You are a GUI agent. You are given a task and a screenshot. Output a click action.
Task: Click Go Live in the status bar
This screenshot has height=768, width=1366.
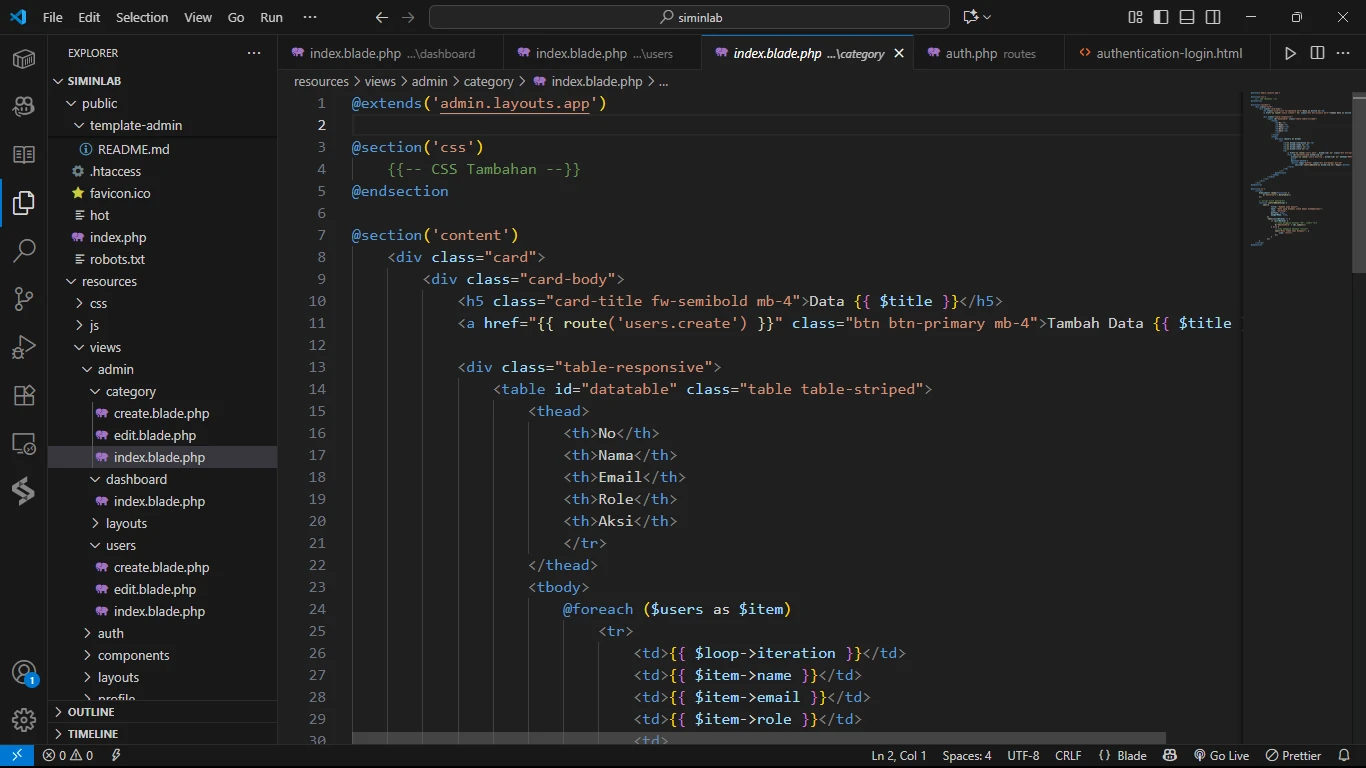(x=1221, y=756)
